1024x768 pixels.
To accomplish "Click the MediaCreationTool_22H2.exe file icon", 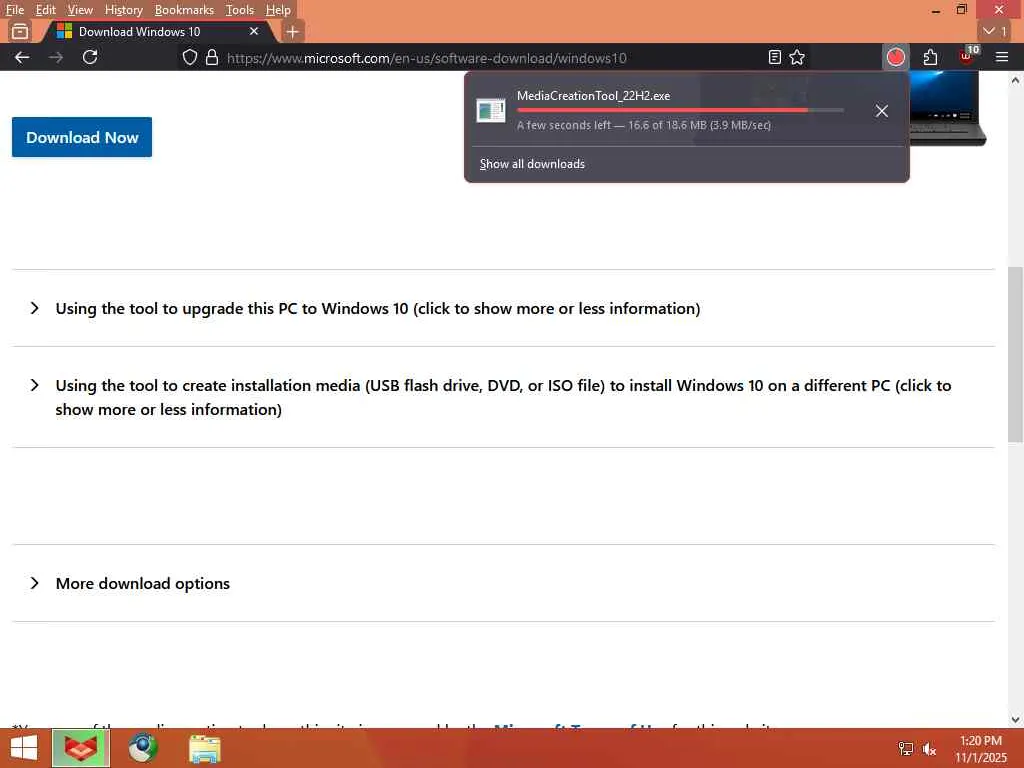I will tap(491, 110).
